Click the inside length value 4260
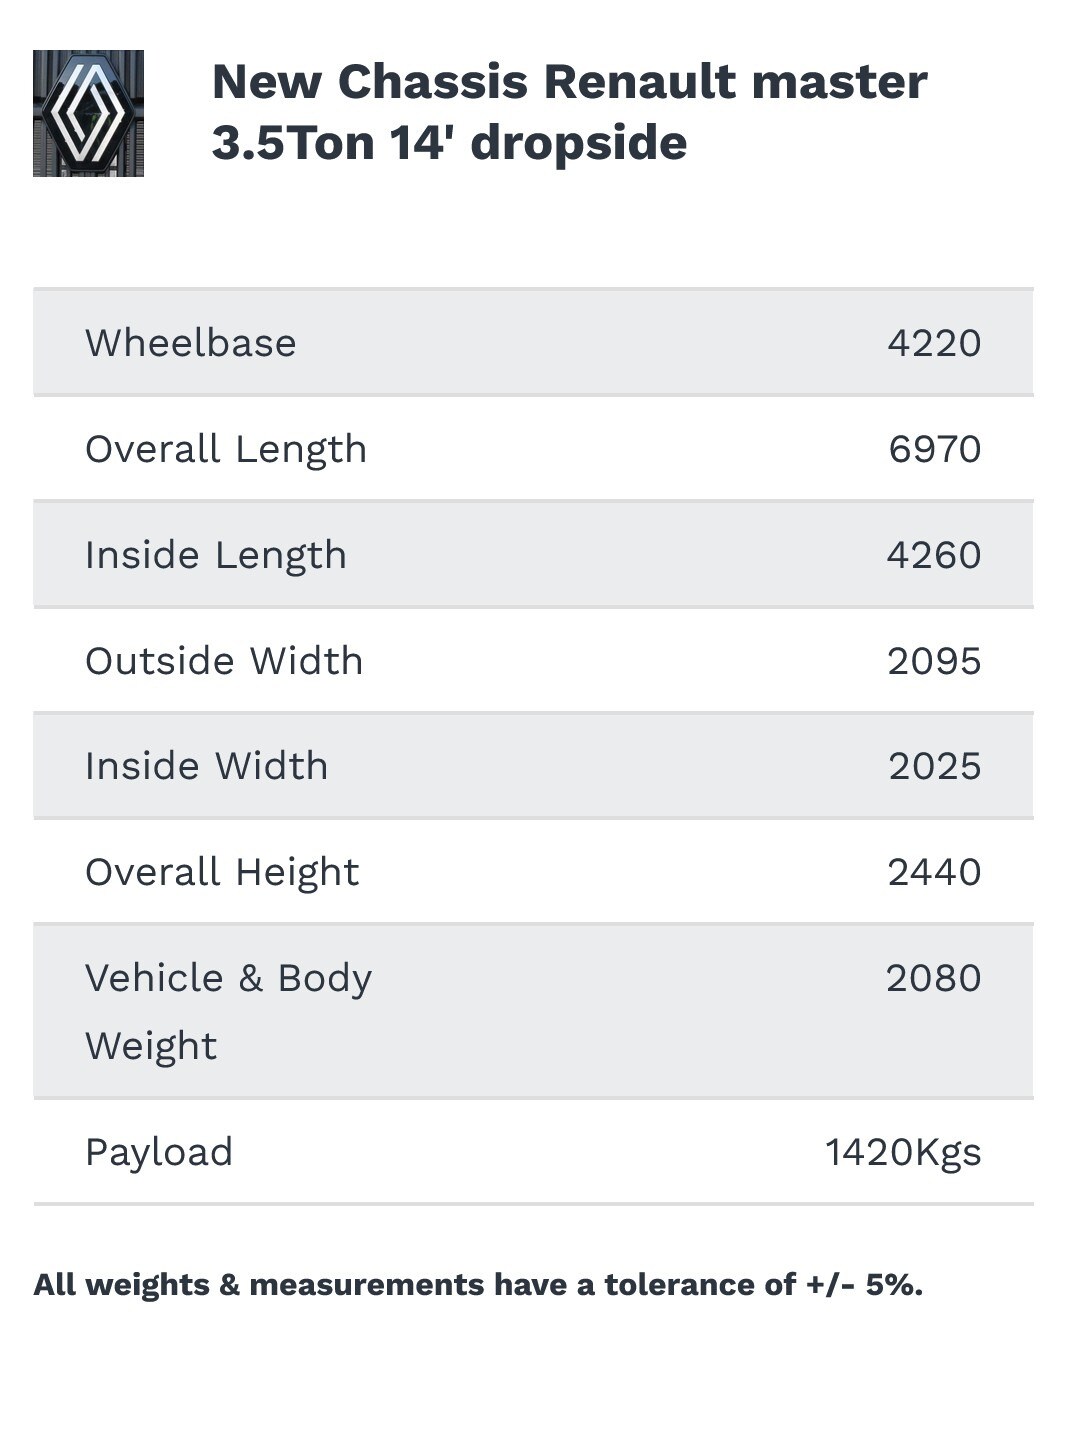 point(934,555)
